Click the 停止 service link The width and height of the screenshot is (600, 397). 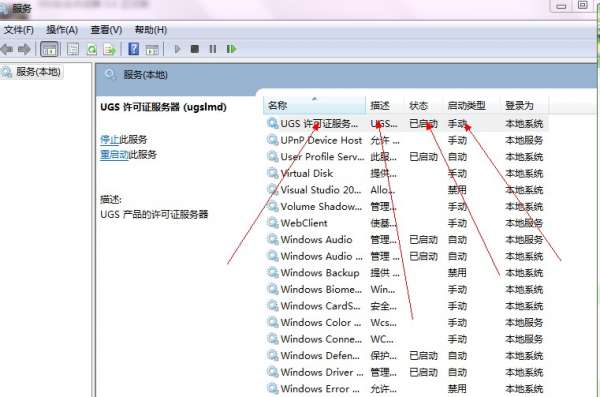[109, 139]
